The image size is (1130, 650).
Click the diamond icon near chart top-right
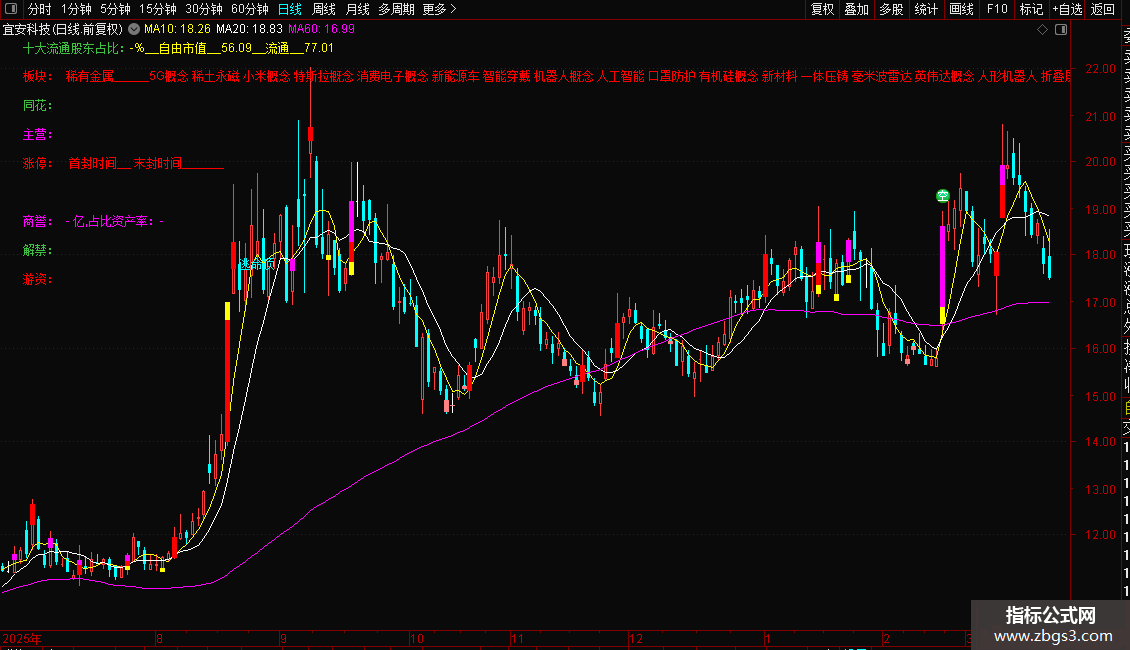pyautogui.click(x=1042, y=29)
